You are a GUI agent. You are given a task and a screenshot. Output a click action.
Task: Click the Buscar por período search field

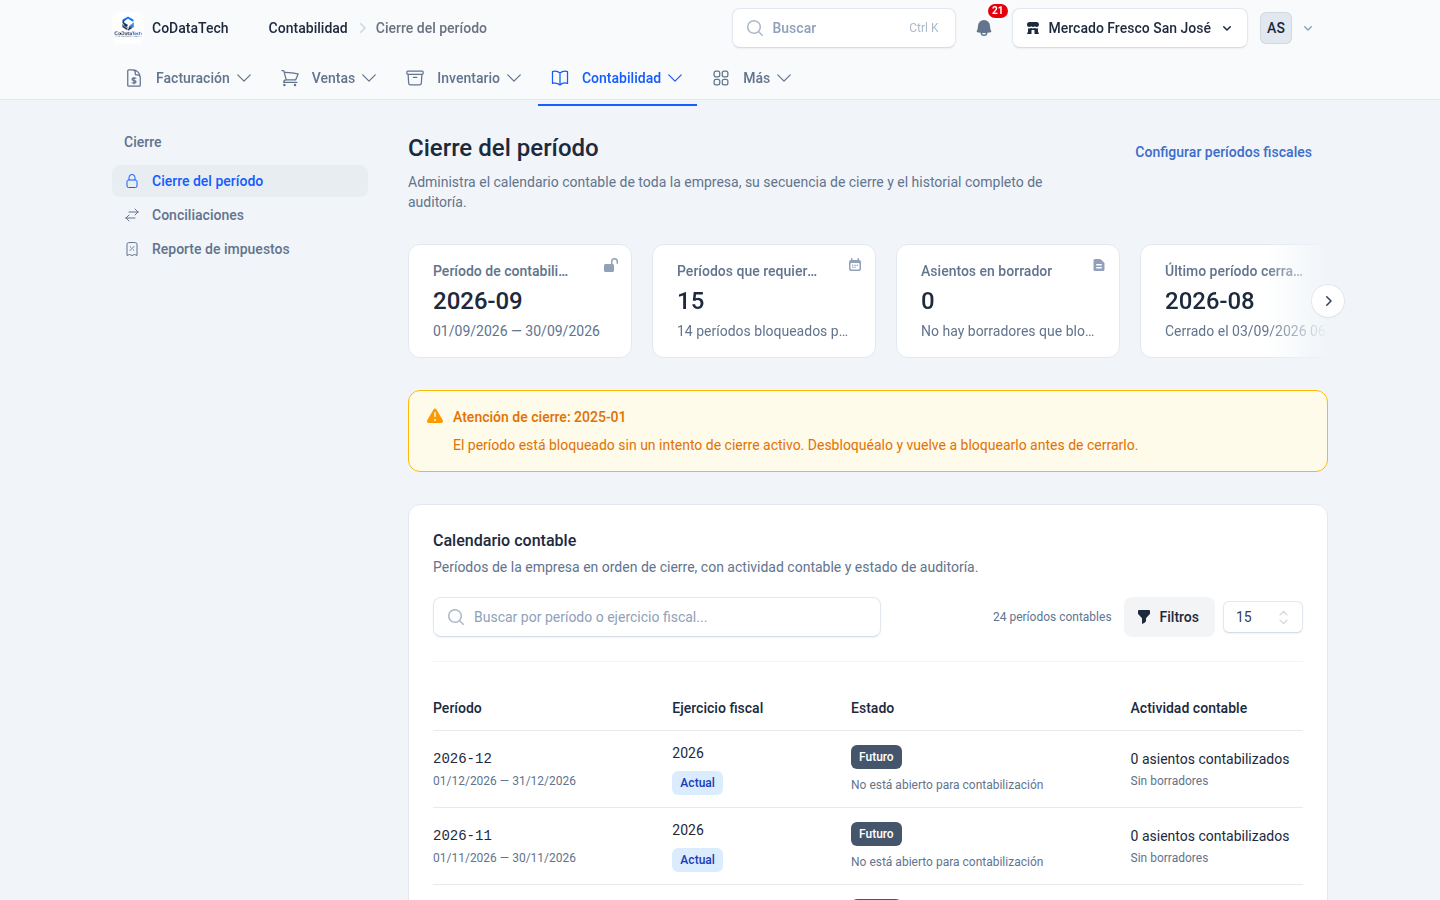[x=657, y=617]
